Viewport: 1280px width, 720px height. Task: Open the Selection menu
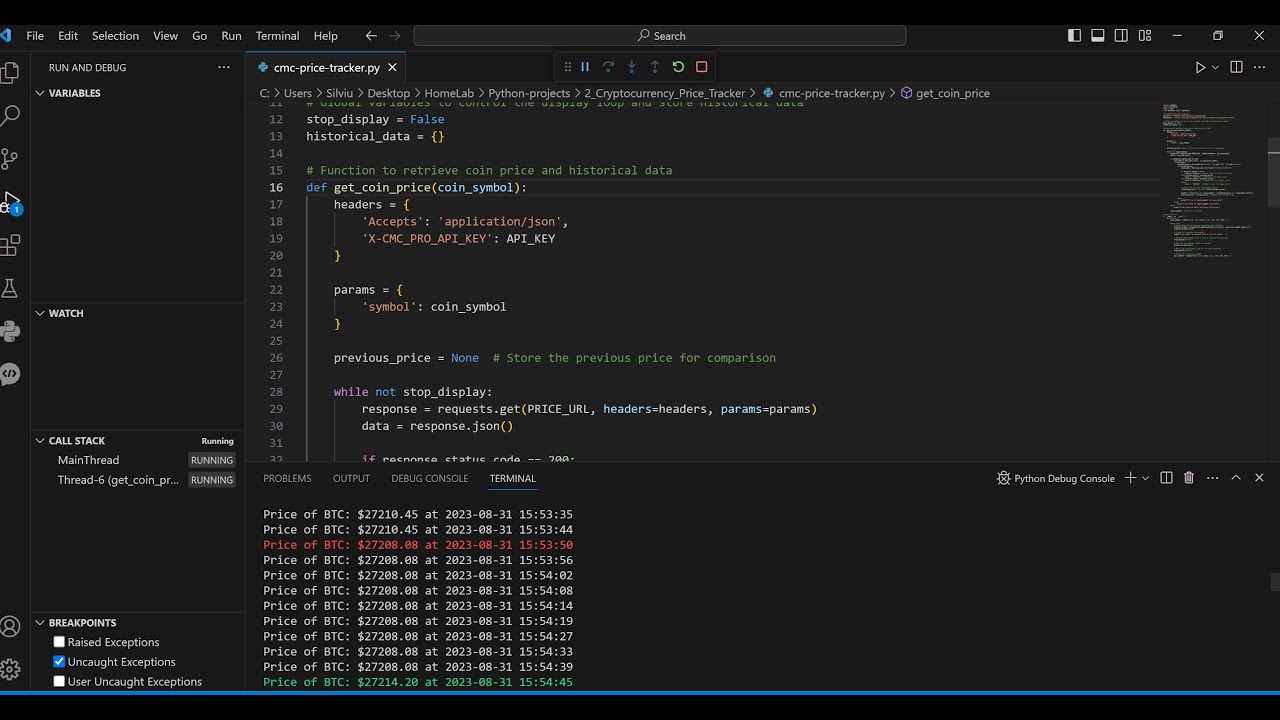115,35
